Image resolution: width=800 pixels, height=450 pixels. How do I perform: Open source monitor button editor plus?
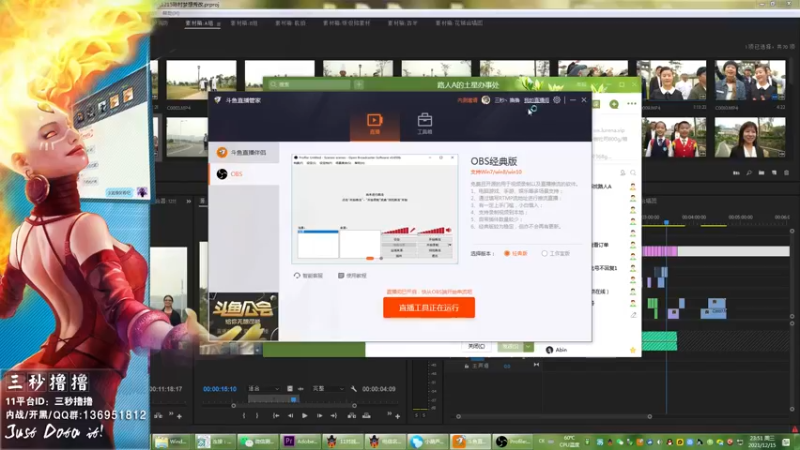(x=179, y=416)
